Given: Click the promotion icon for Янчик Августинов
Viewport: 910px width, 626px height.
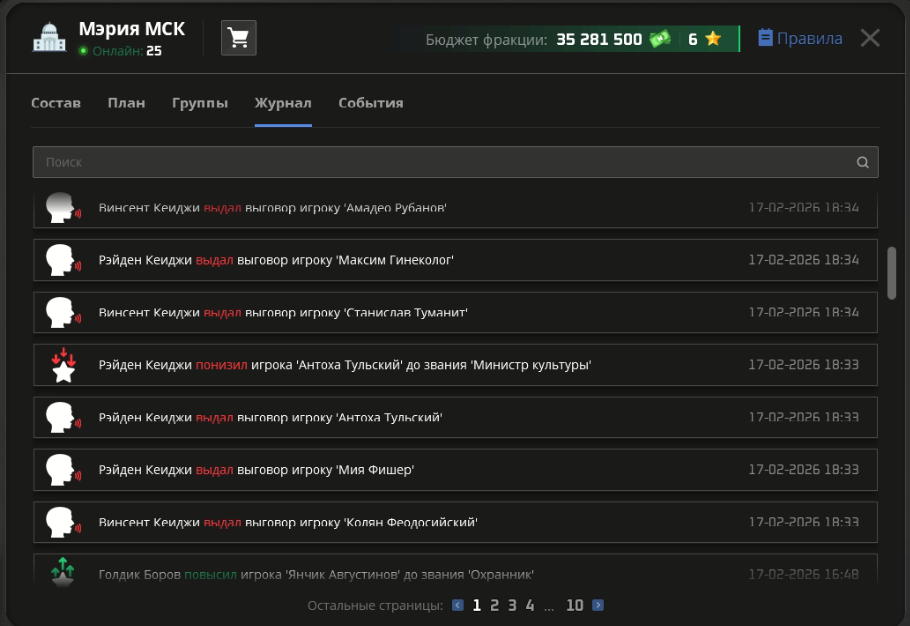Looking at the screenshot, I should (63, 572).
